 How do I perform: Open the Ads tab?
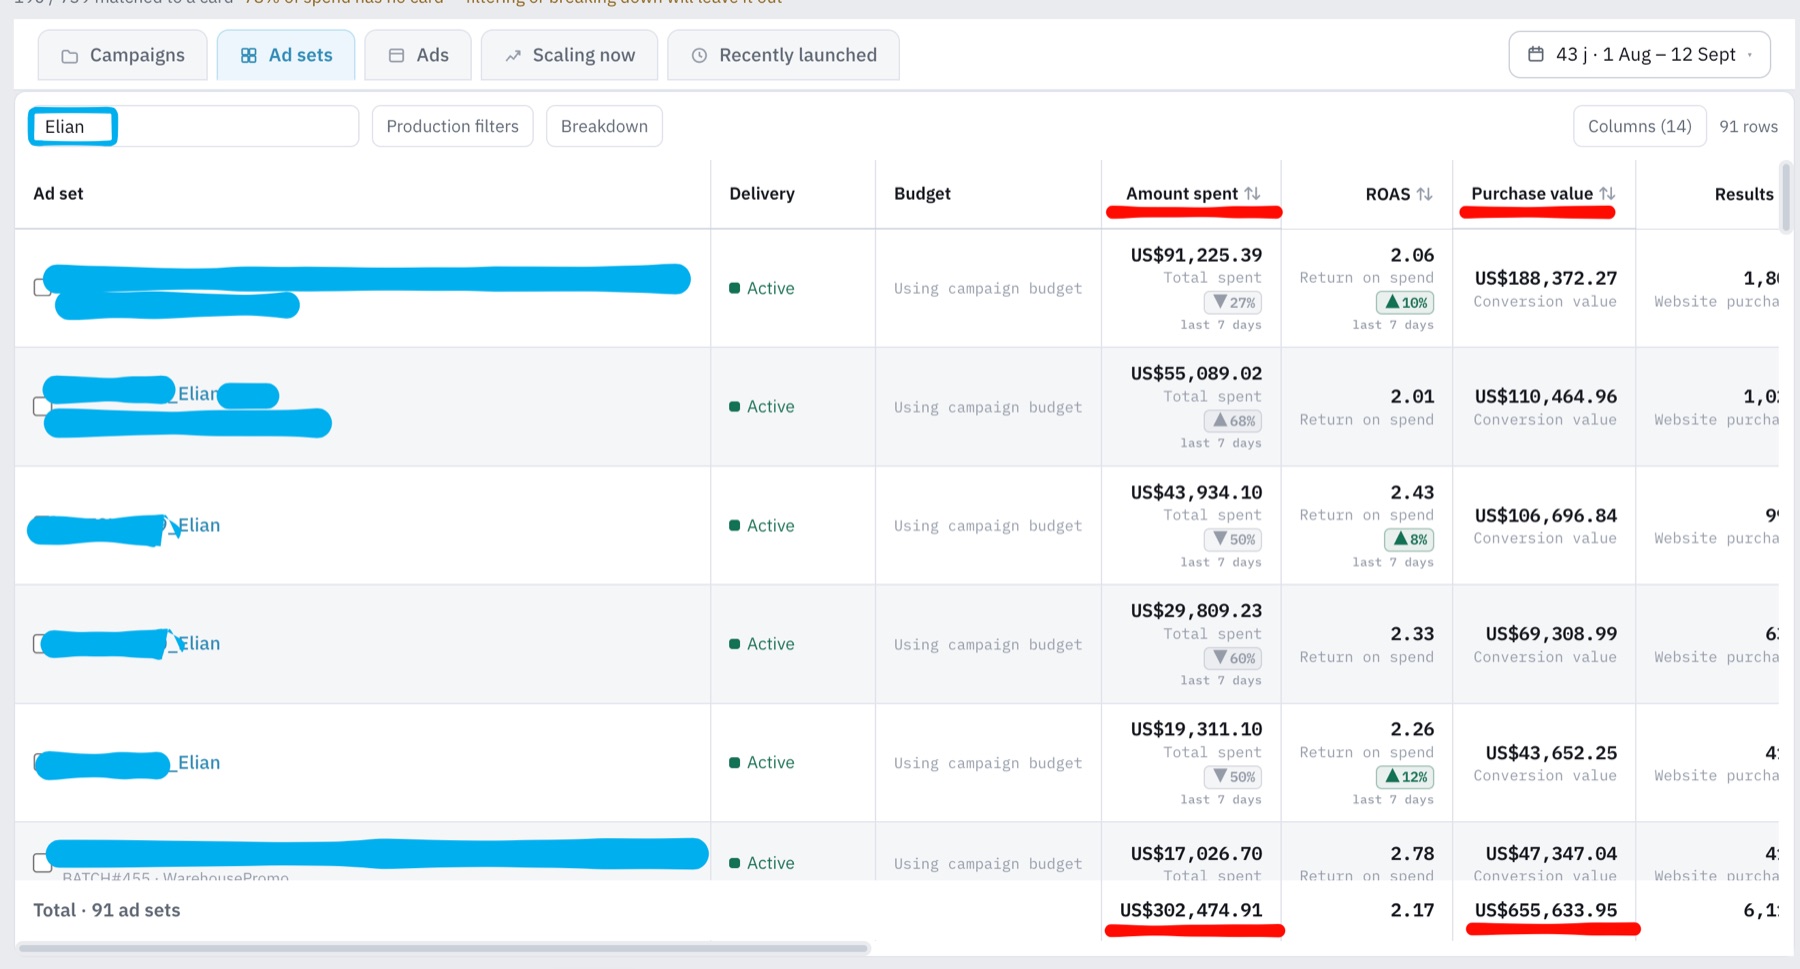[418, 55]
